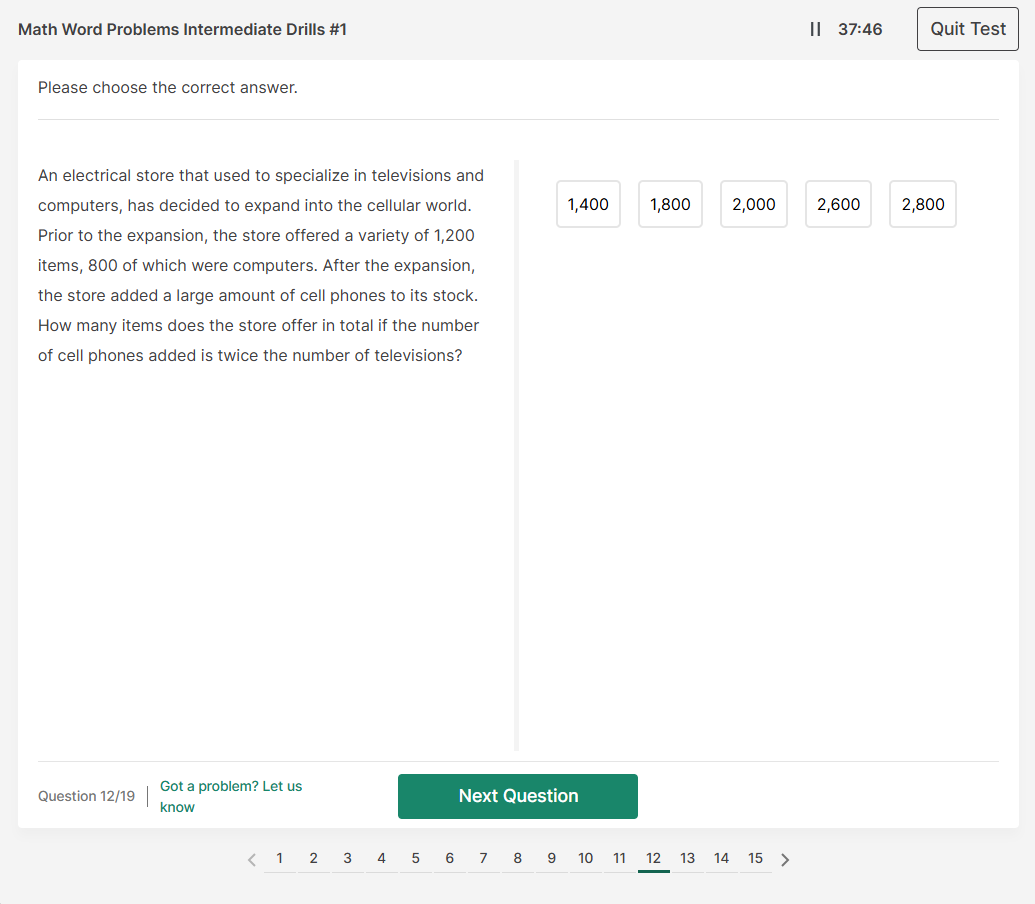This screenshot has width=1035, height=904.
Task: Show next question numbers arrow
Action: [x=785, y=859]
